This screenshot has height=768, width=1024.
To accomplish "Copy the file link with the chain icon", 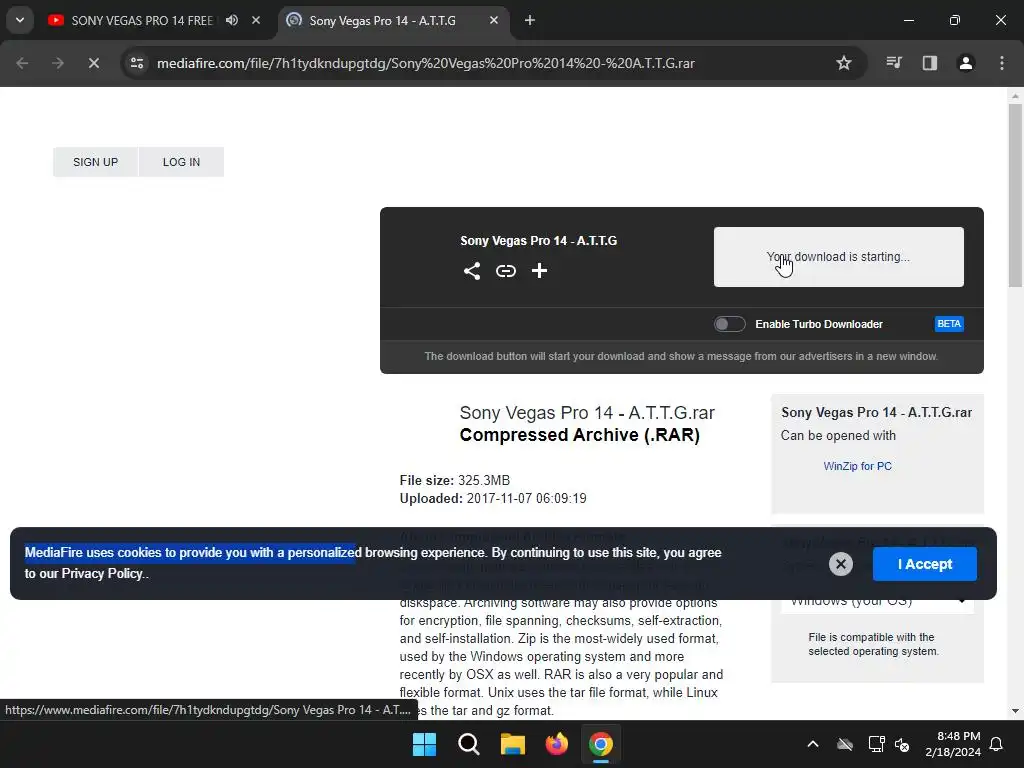I will pyautogui.click(x=505, y=271).
